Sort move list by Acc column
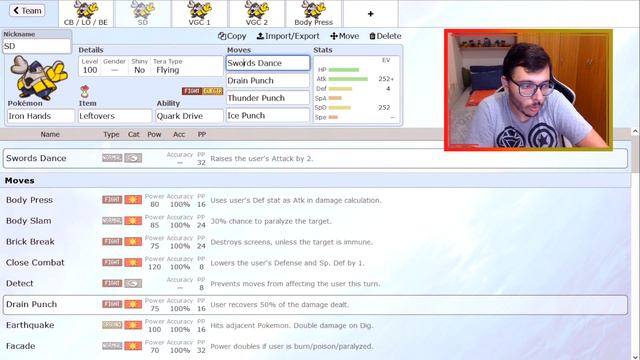Screen dimensions: 640x360 (x=179, y=134)
